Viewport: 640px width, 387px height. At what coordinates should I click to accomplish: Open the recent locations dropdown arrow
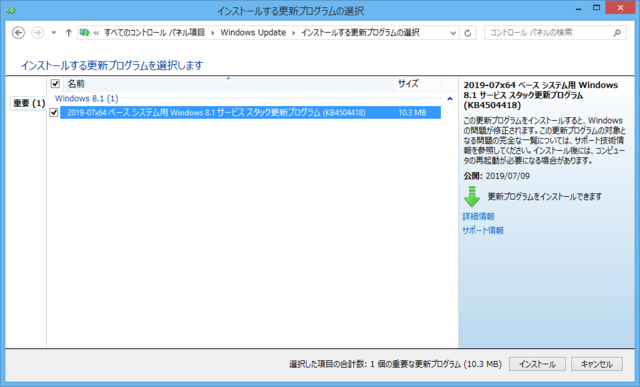click(x=53, y=33)
